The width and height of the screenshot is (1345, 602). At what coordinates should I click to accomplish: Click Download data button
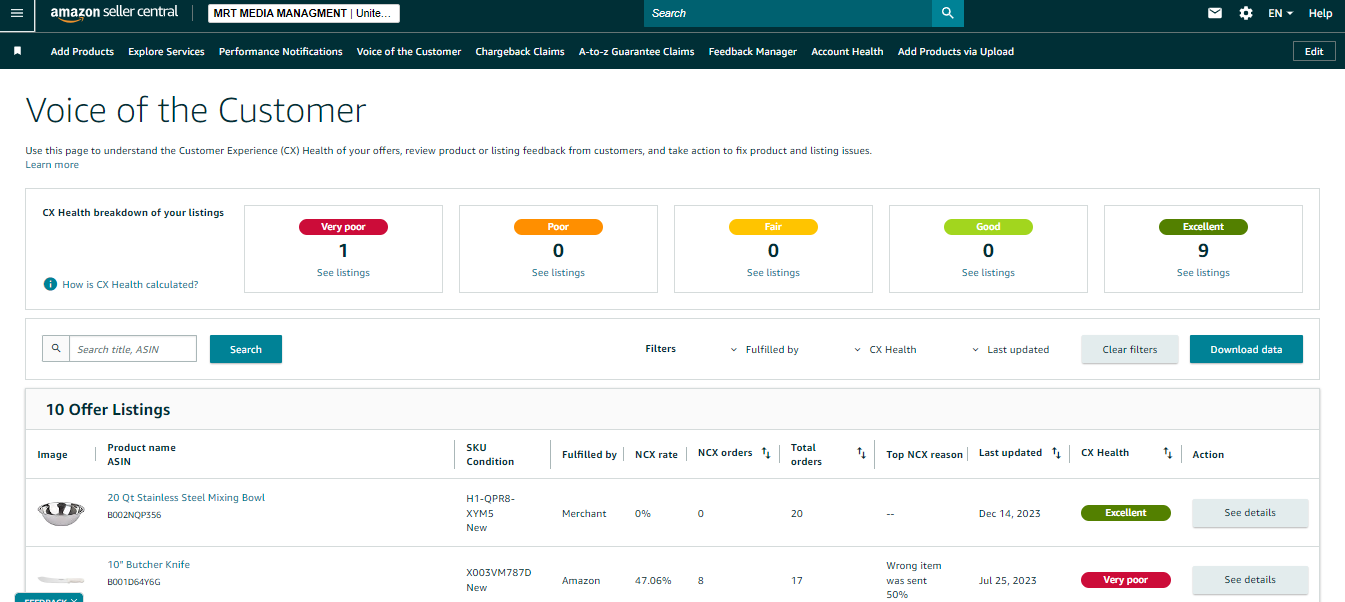point(1246,349)
